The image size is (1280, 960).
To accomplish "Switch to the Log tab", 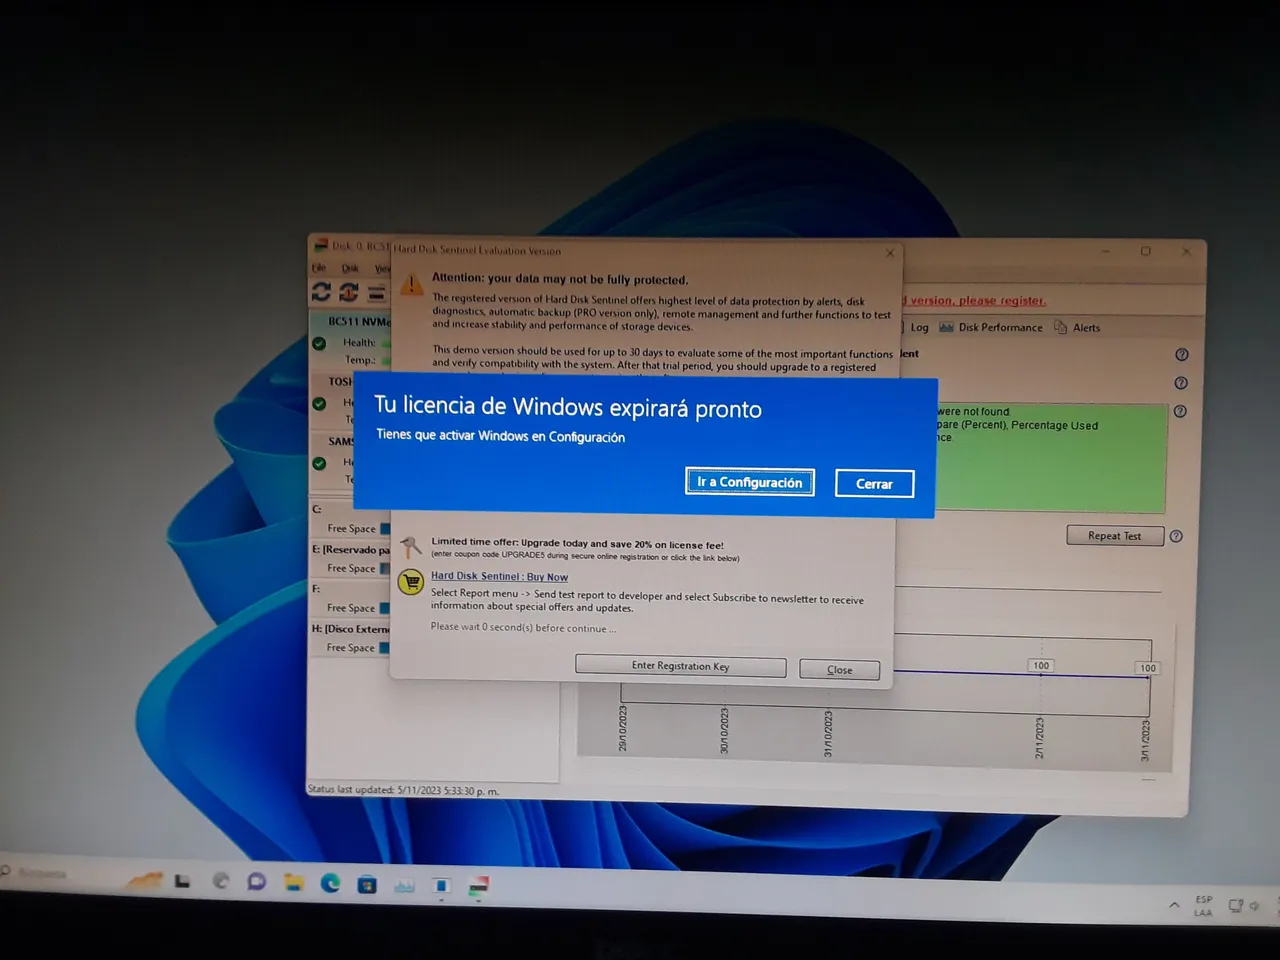I will [x=919, y=327].
